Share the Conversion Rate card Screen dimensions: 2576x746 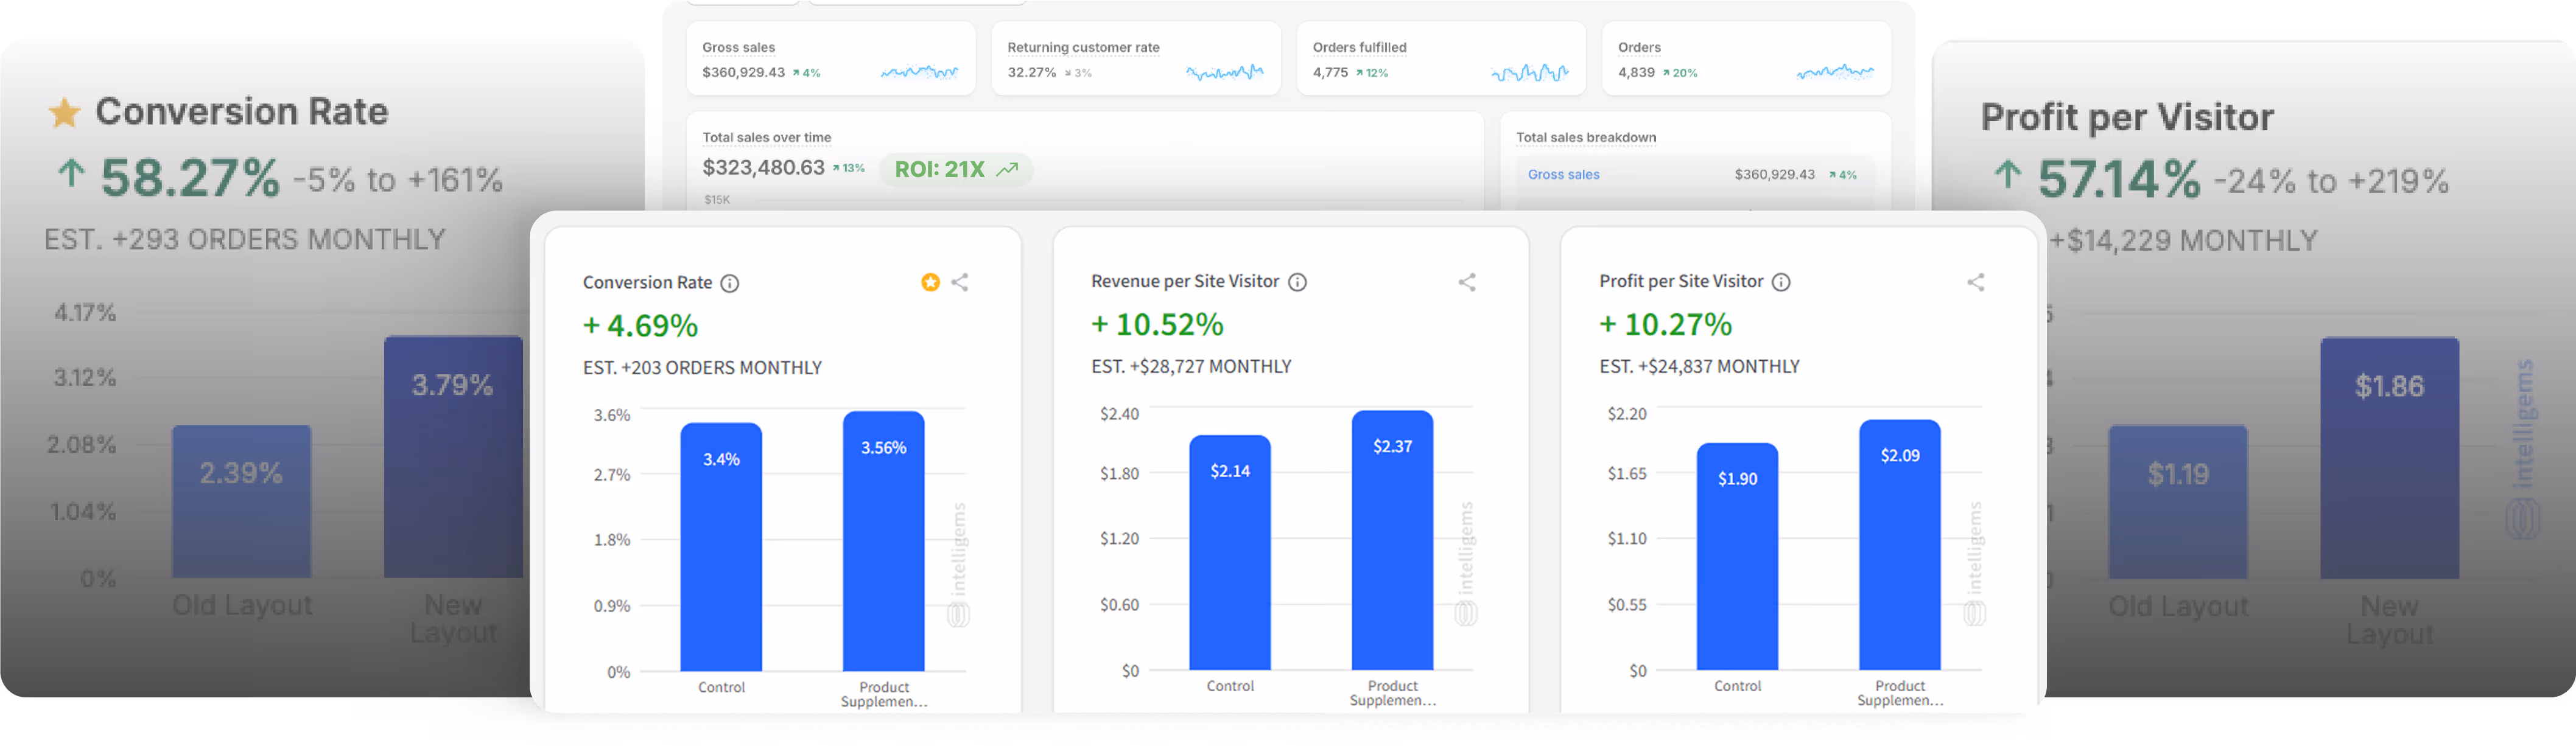[x=960, y=282]
